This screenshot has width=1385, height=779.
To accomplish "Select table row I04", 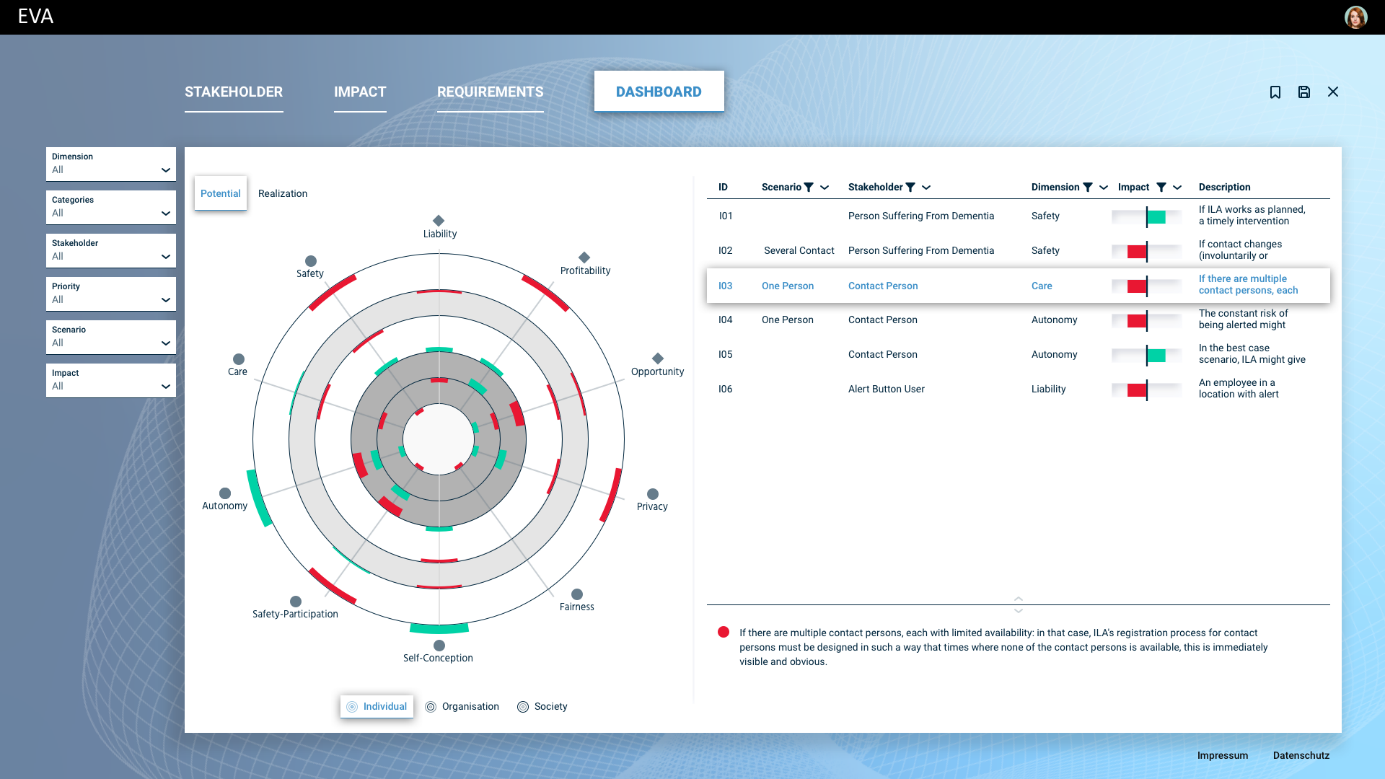I will pos(1018,320).
